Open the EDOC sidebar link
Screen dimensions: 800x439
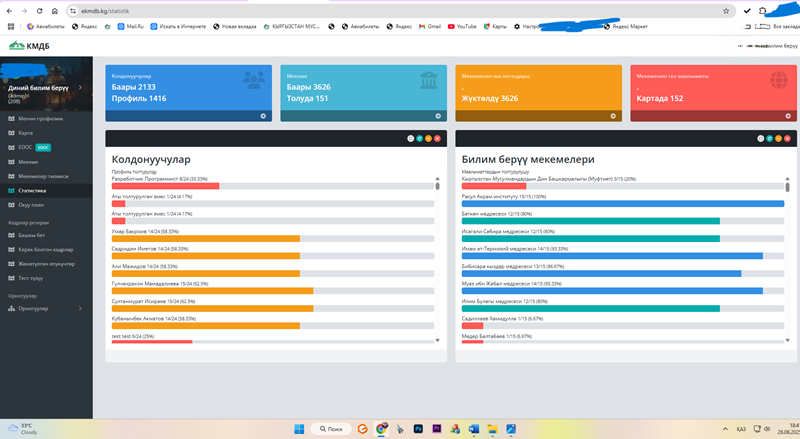[x=27, y=146]
